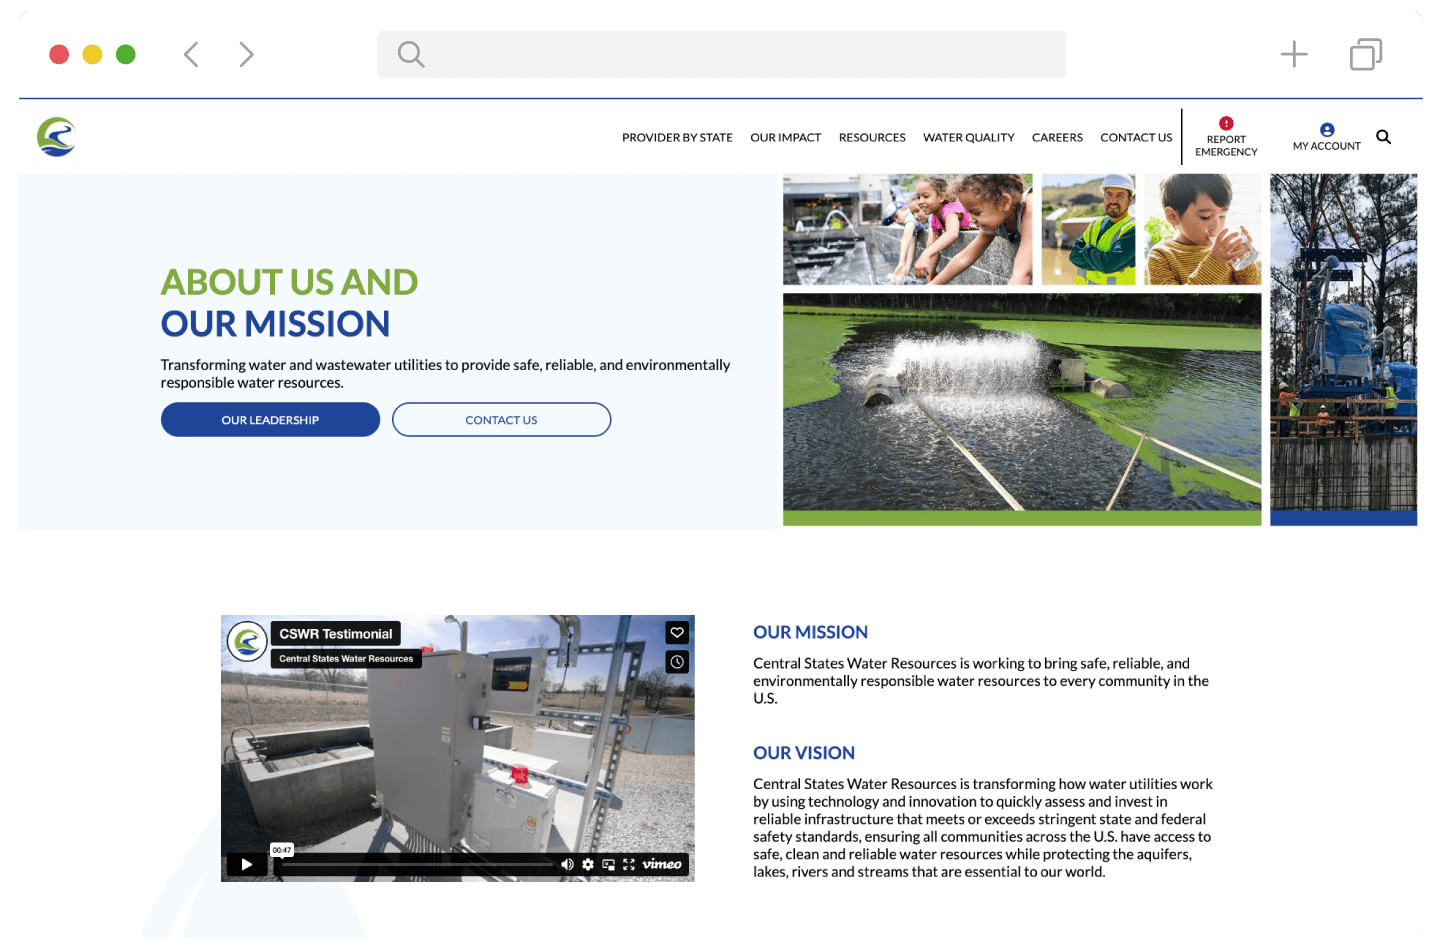This screenshot has height=950, width=1440.
Task: Enter fullscreen mode on the video
Action: pyautogui.click(x=629, y=864)
